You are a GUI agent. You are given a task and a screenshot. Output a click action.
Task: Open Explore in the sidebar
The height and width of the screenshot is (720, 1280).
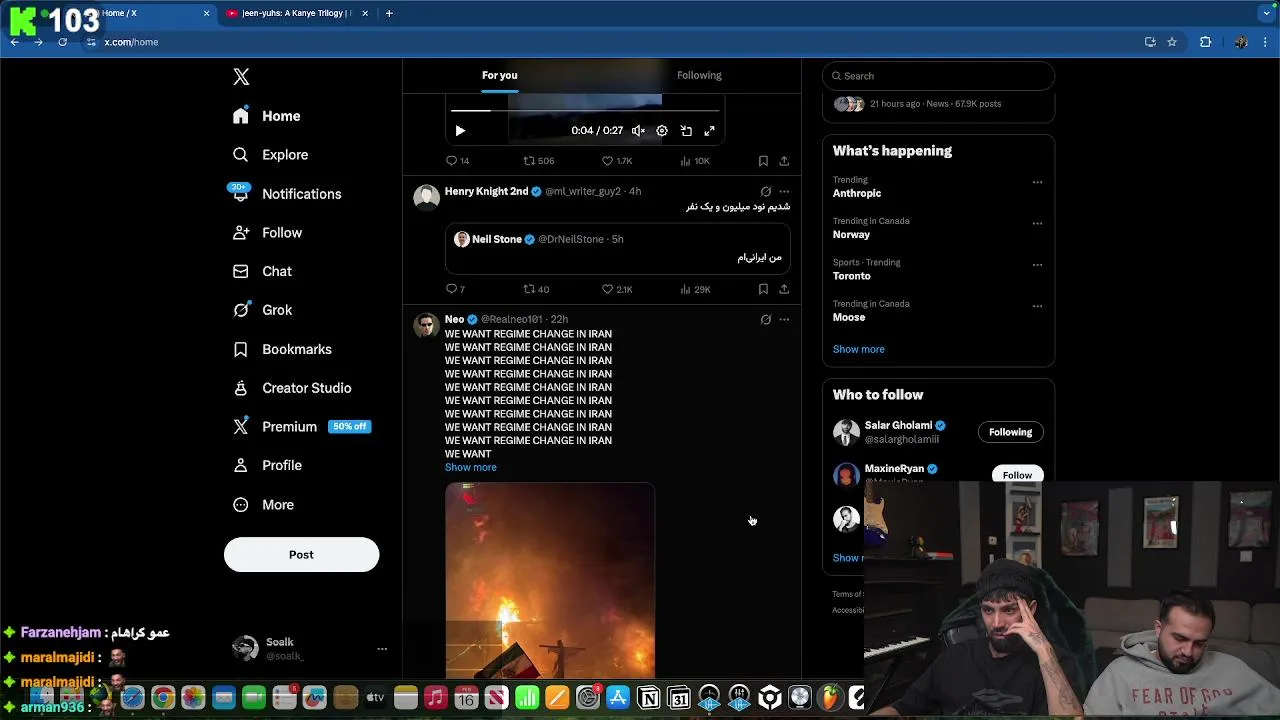[270, 155]
